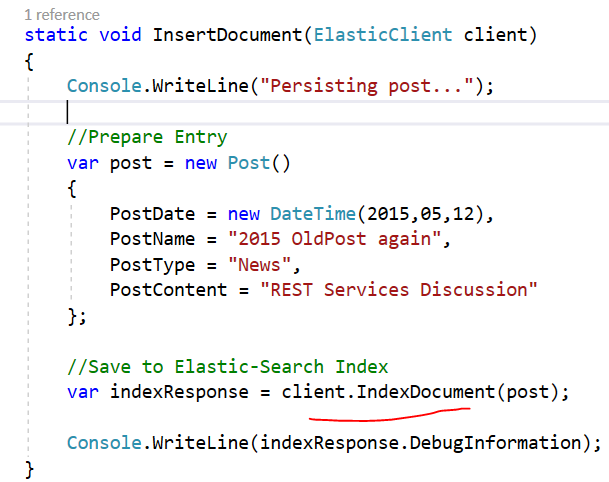The width and height of the screenshot is (609, 482).
Task: Click the underlined IndexDocument method call
Action: click(426, 391)
